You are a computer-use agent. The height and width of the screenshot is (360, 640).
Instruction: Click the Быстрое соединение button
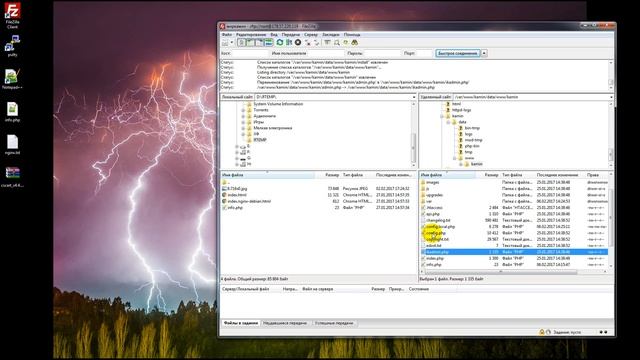click(x=458, y=53)
